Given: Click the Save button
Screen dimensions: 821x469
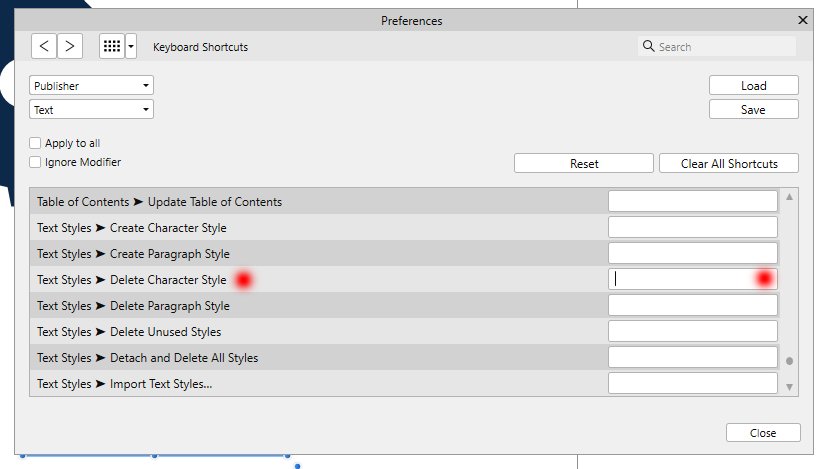Looking at the screenshot, I should 753,109.
